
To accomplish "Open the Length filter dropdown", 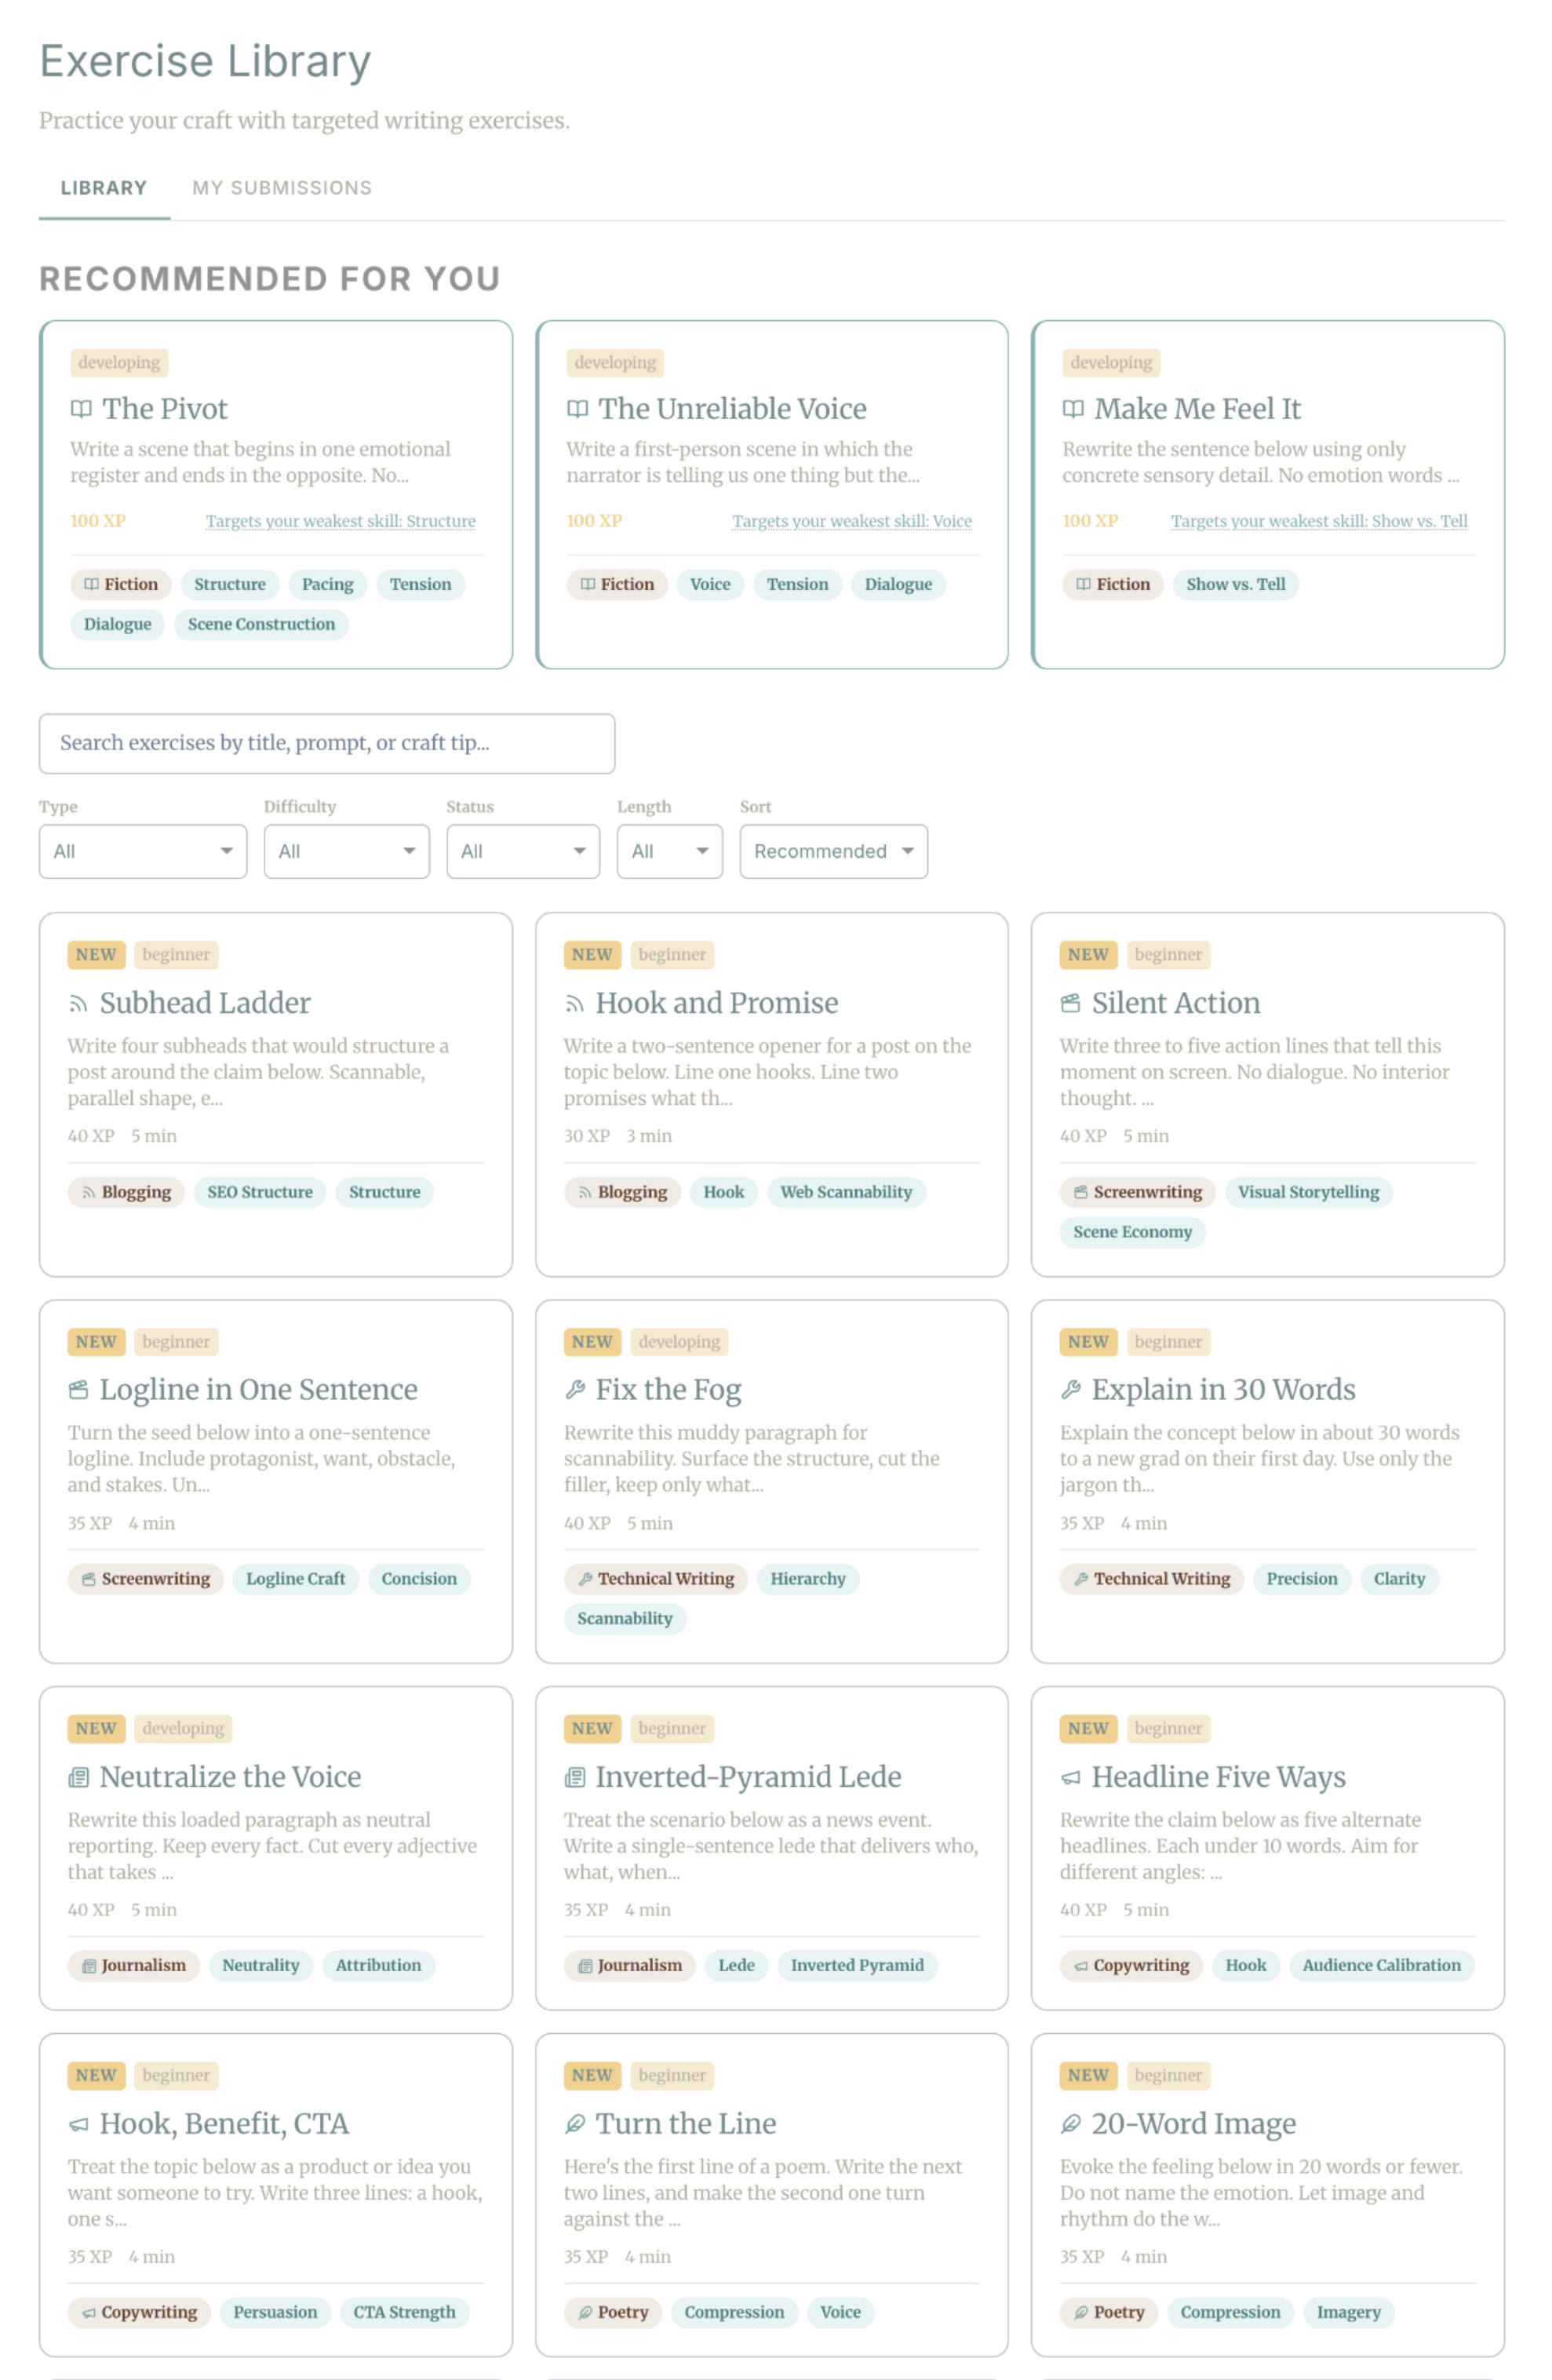I will coord(670,852).
